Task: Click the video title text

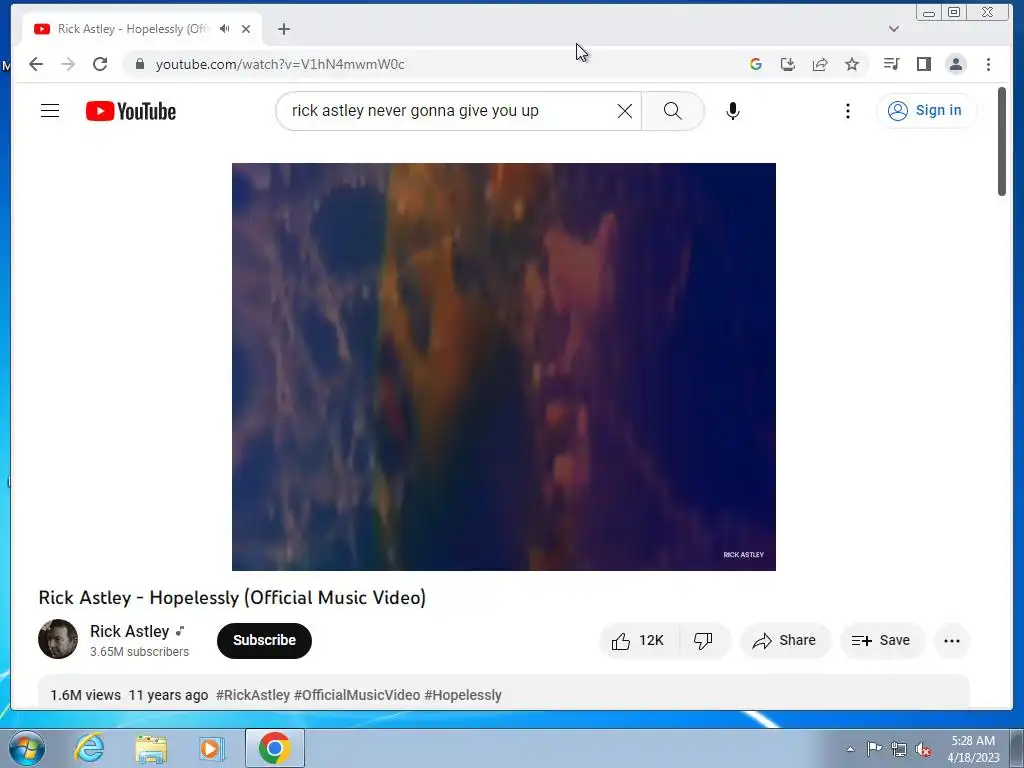Action: [232, 598]
